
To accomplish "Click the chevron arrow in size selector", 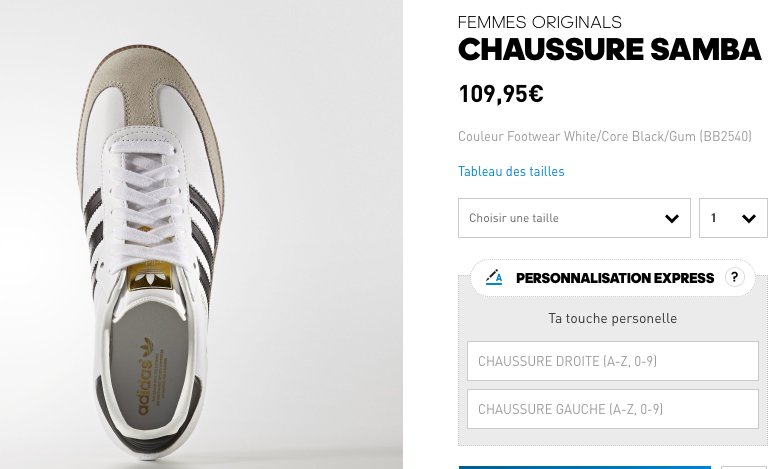I will [x=672, y=218].
